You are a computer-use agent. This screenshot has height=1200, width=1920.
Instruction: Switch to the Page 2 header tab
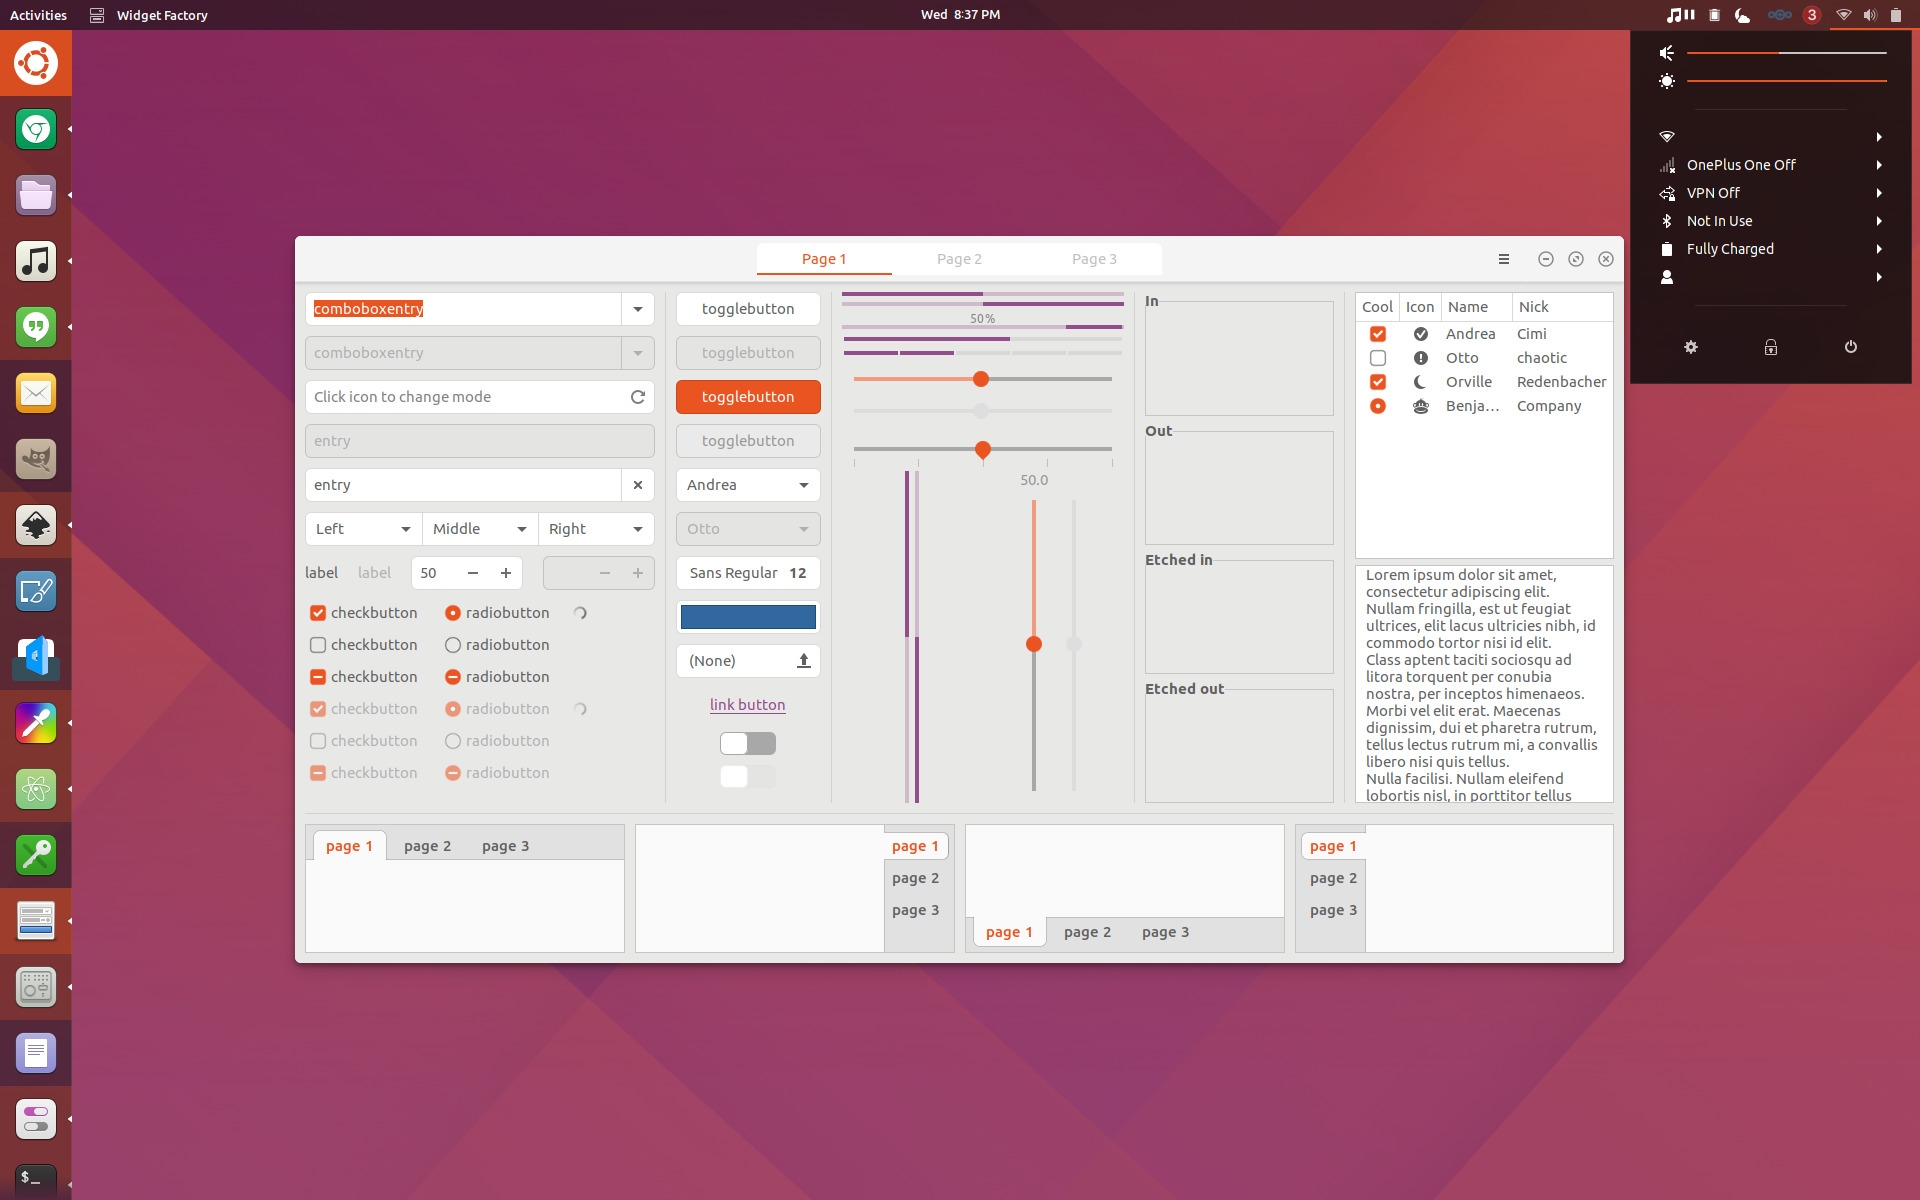[x=959, y=259]
